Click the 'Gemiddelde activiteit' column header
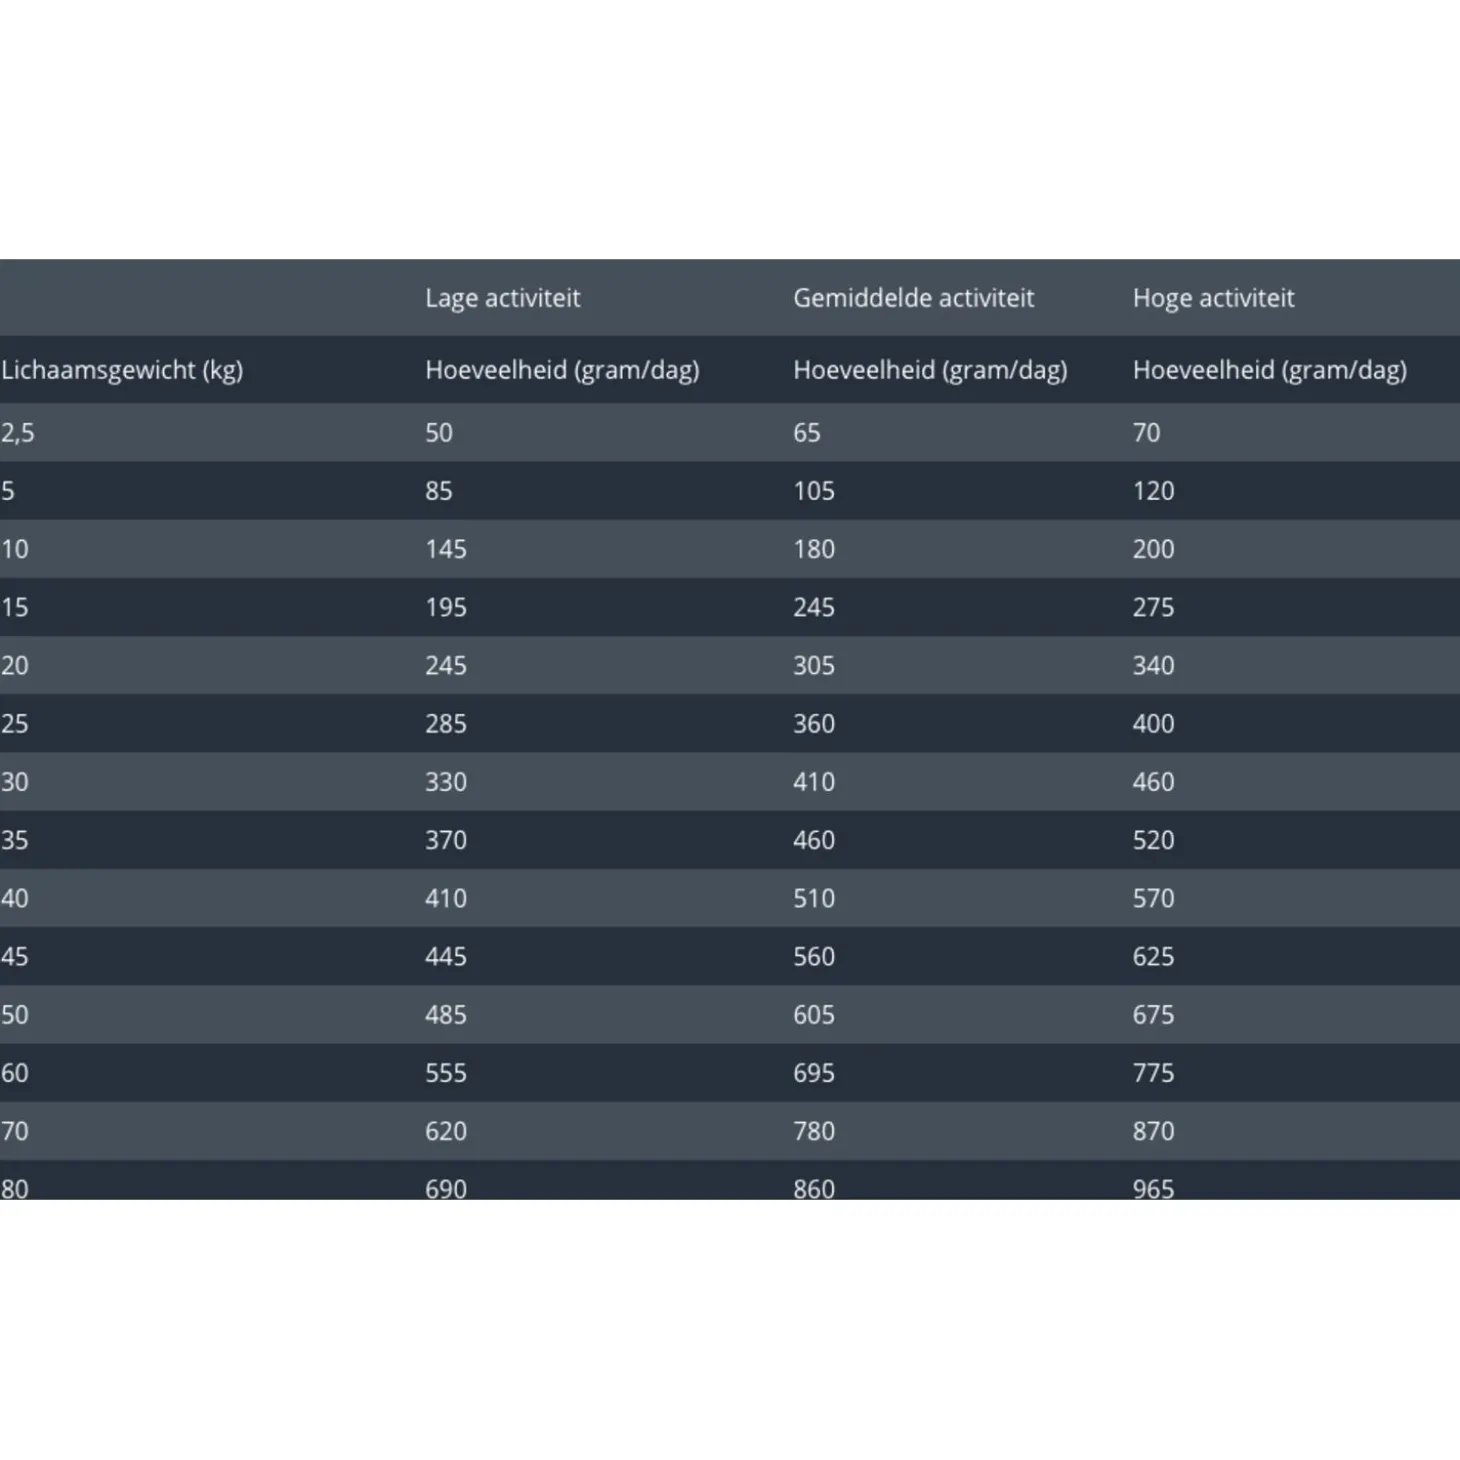The height and width of the screenshot is (1460, 1460). (913, 298)
